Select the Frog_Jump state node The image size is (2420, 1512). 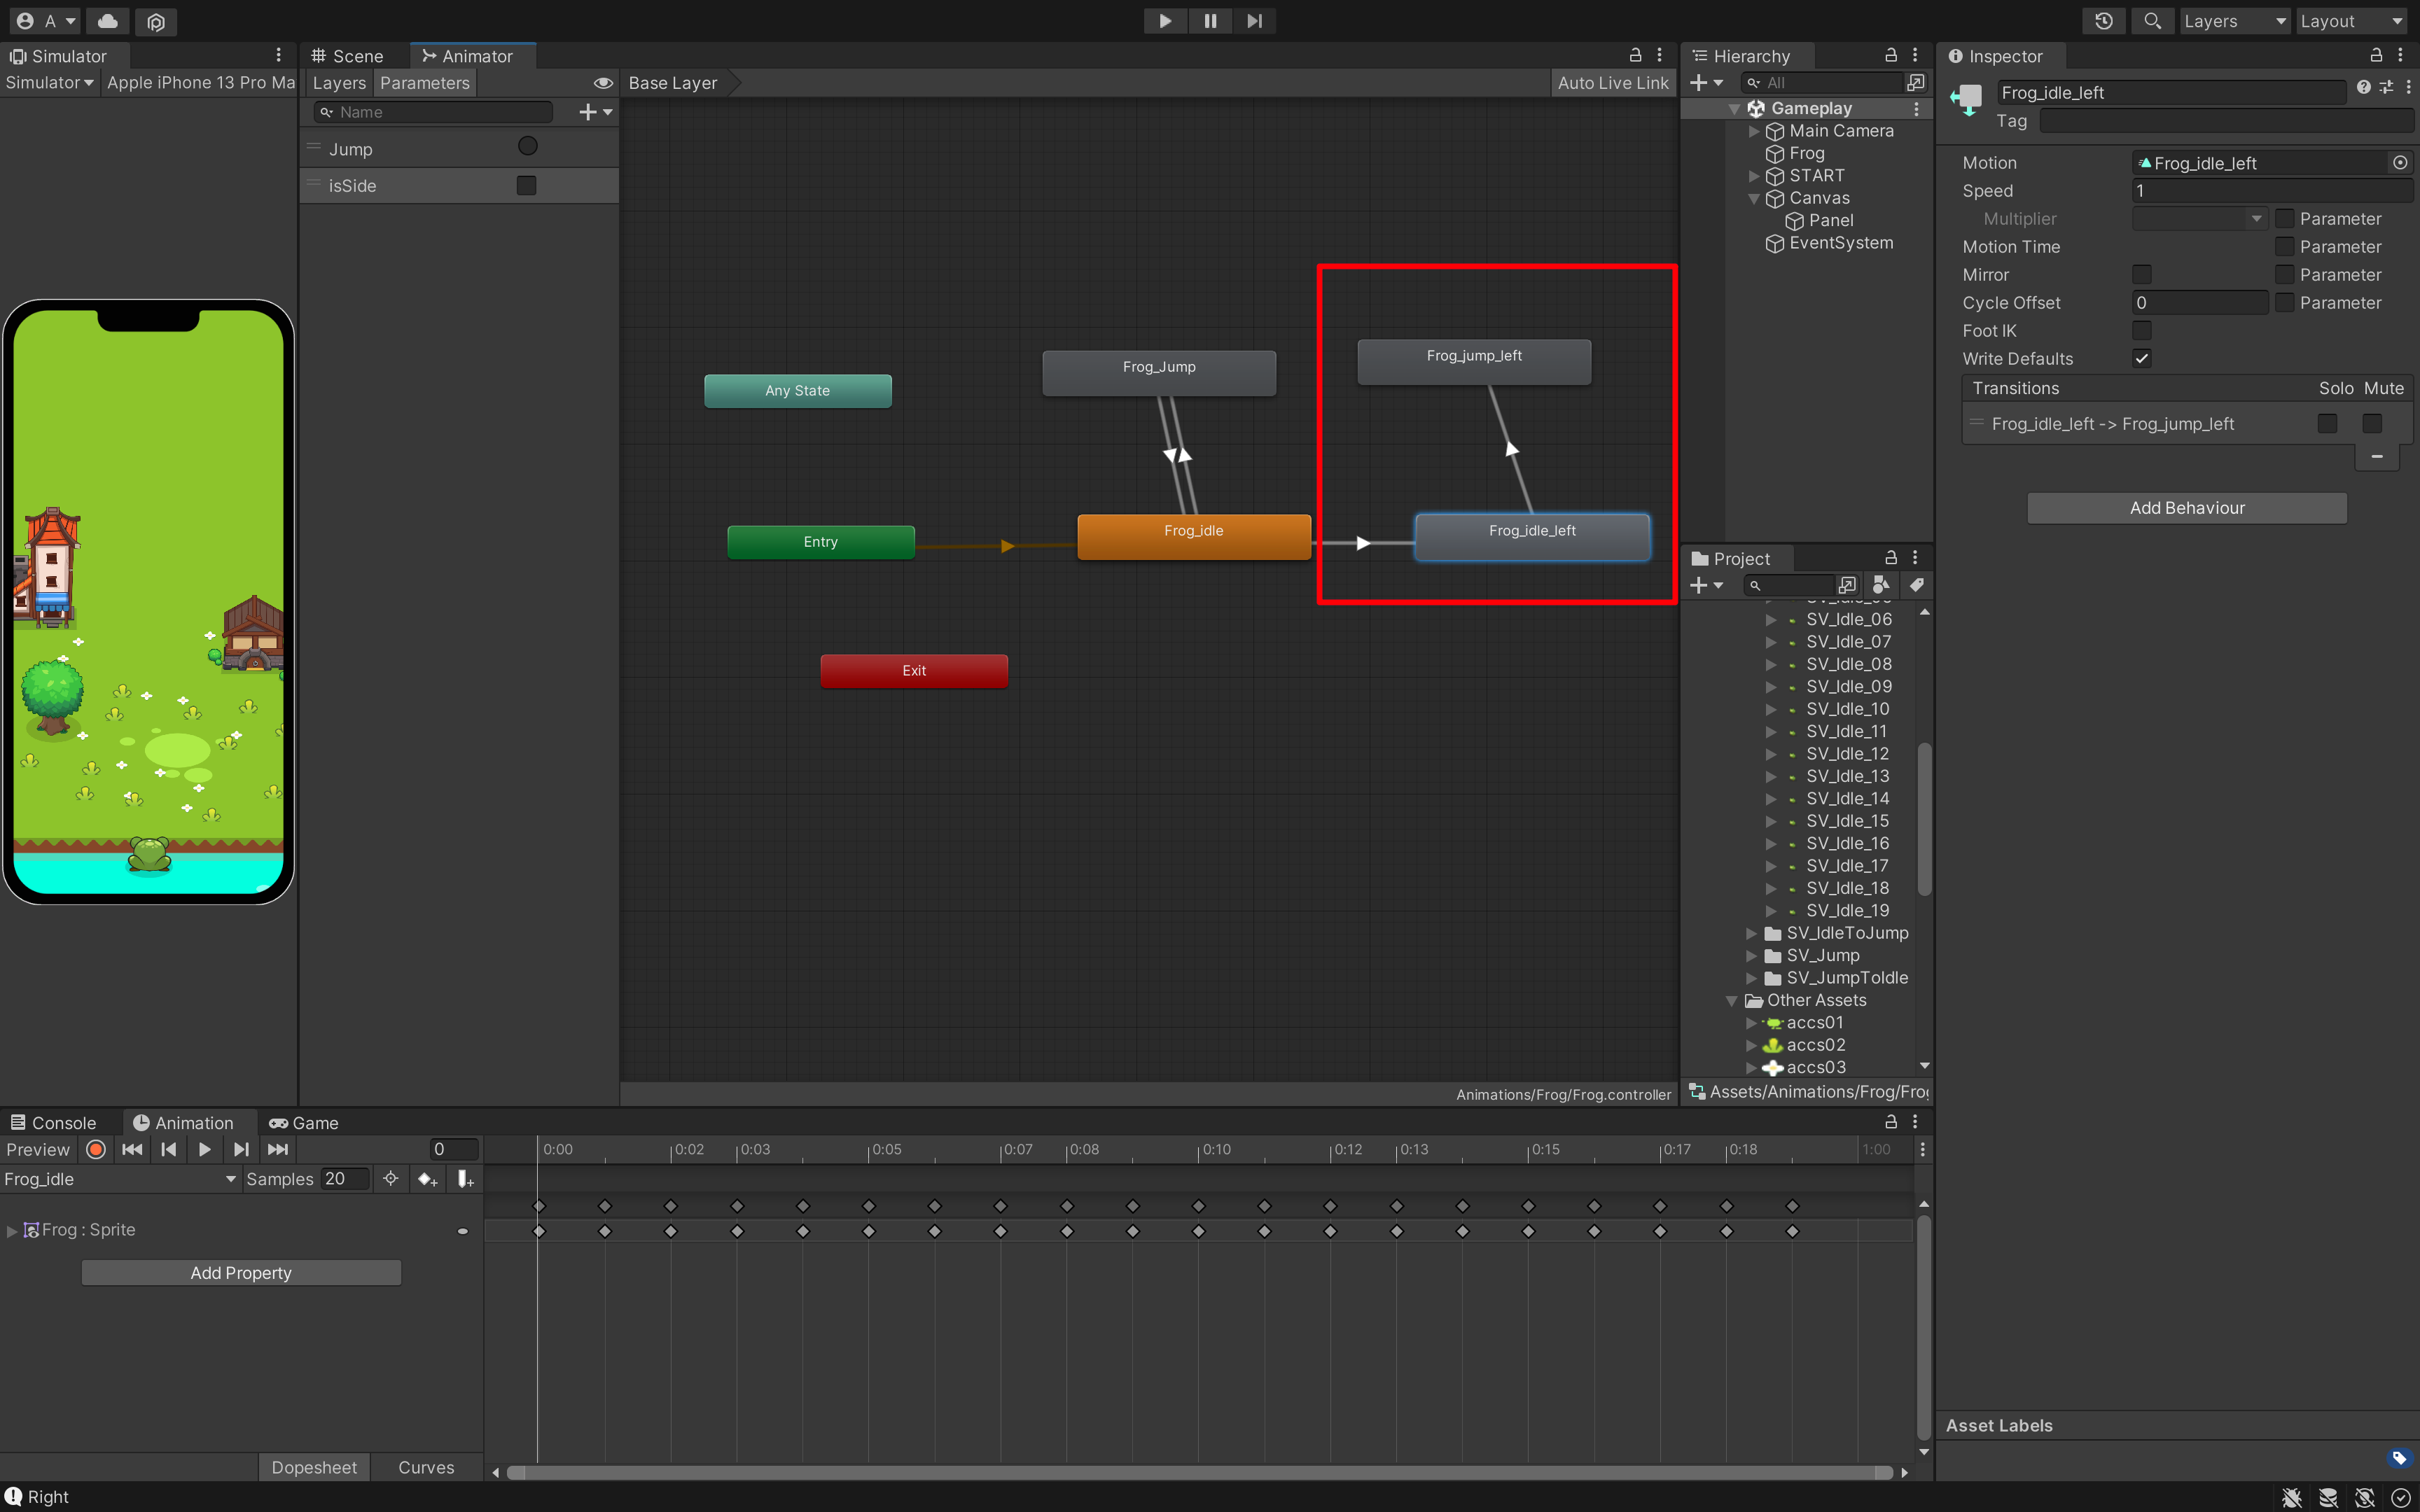1159,373
